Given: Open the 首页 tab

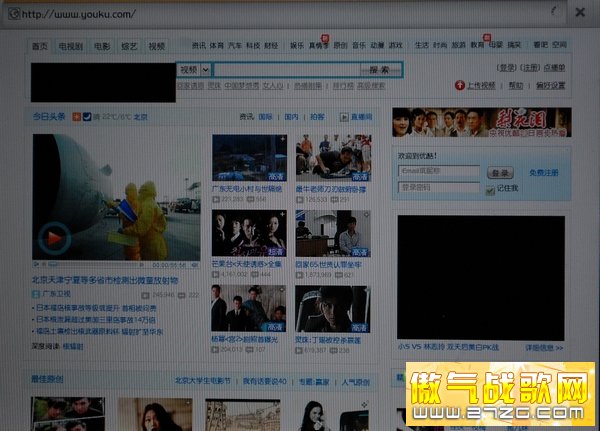Looking at the screenshot, I should pyautogui.click(x=40, y=46).
